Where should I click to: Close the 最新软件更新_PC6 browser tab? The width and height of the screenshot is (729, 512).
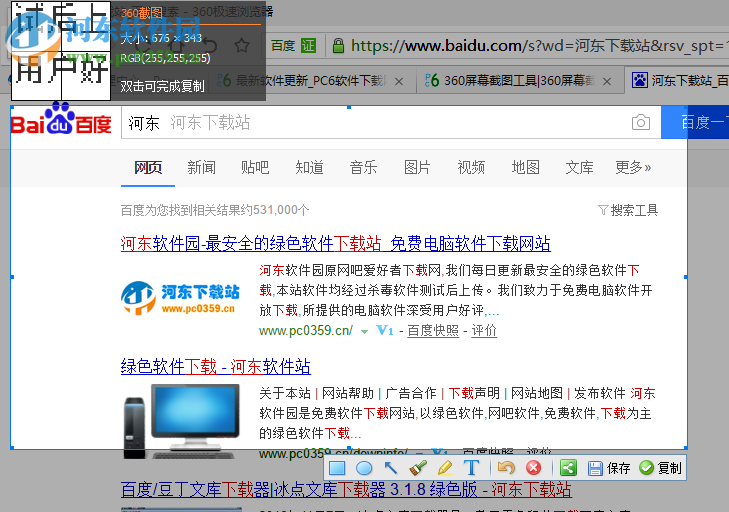click(399, 82)
